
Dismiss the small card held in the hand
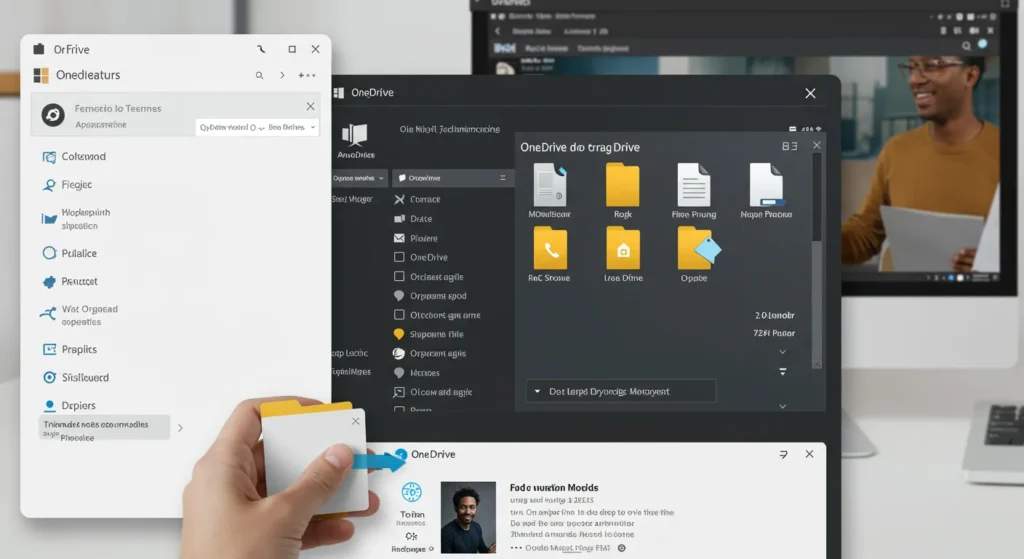pyautogui.click(x=356, y=421)
